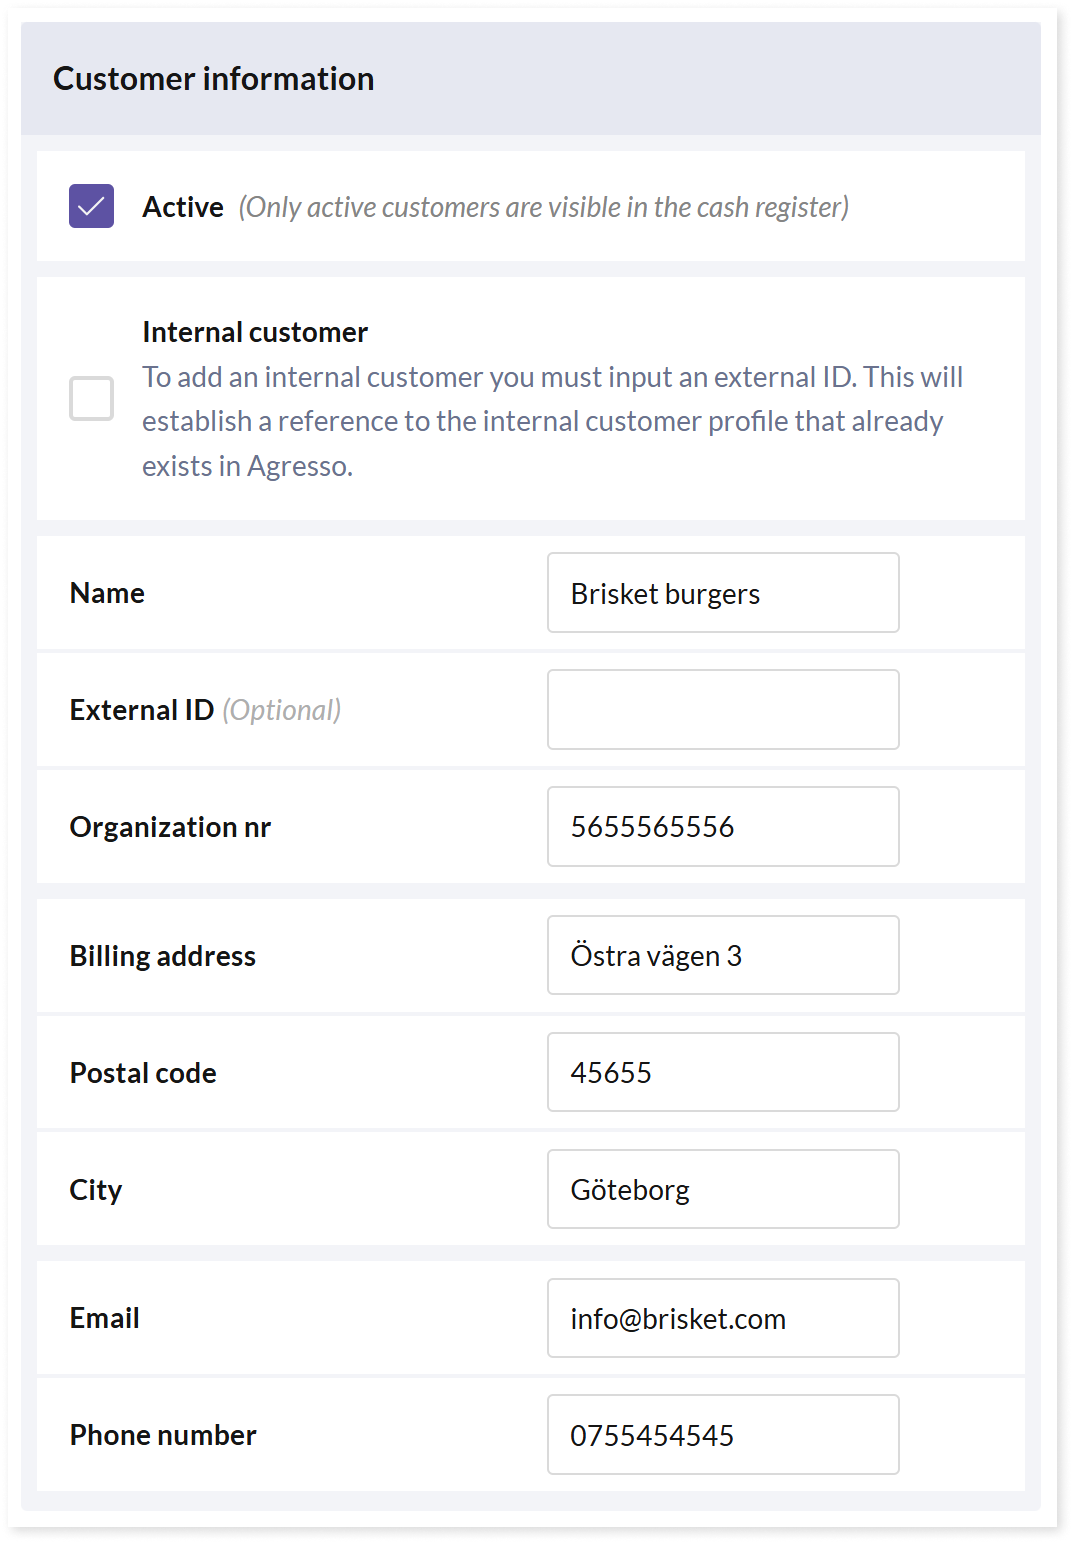Edit the Postal code field 45655
Viewport: 1073px width, 1543px height.
[723, 1072]
